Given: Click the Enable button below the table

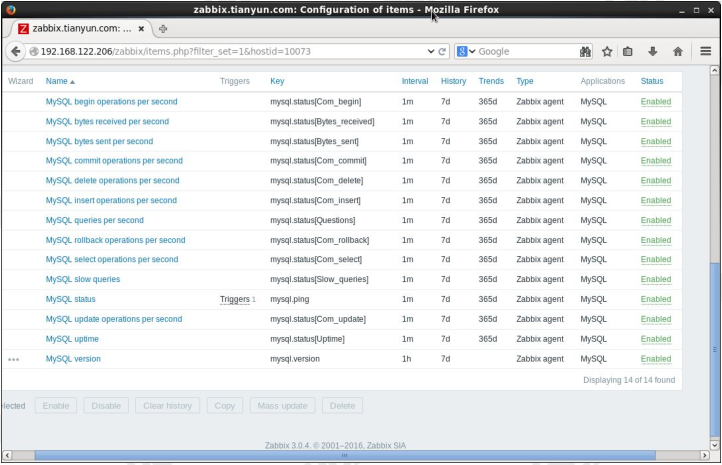Looking at the screenshot, I should (56, 406).
